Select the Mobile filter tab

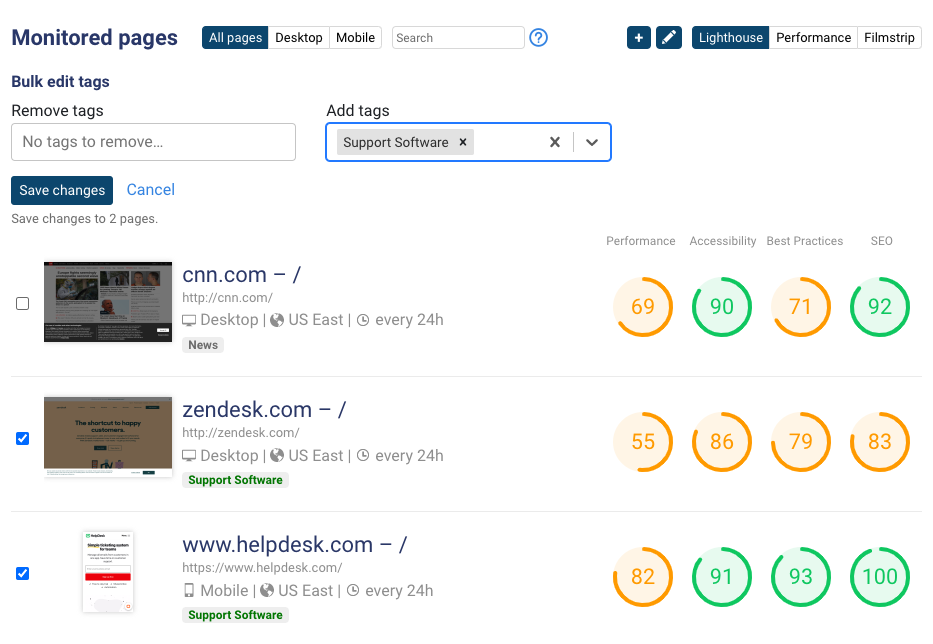tap(355, 37)
